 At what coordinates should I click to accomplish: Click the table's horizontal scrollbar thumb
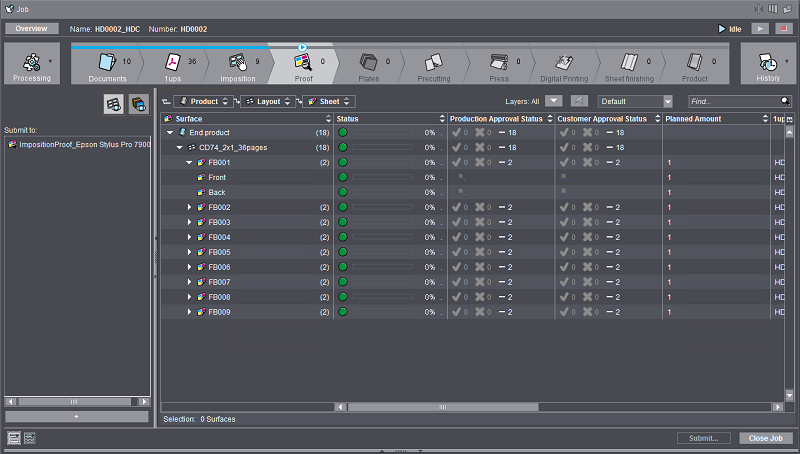click(x=443, y=407)
